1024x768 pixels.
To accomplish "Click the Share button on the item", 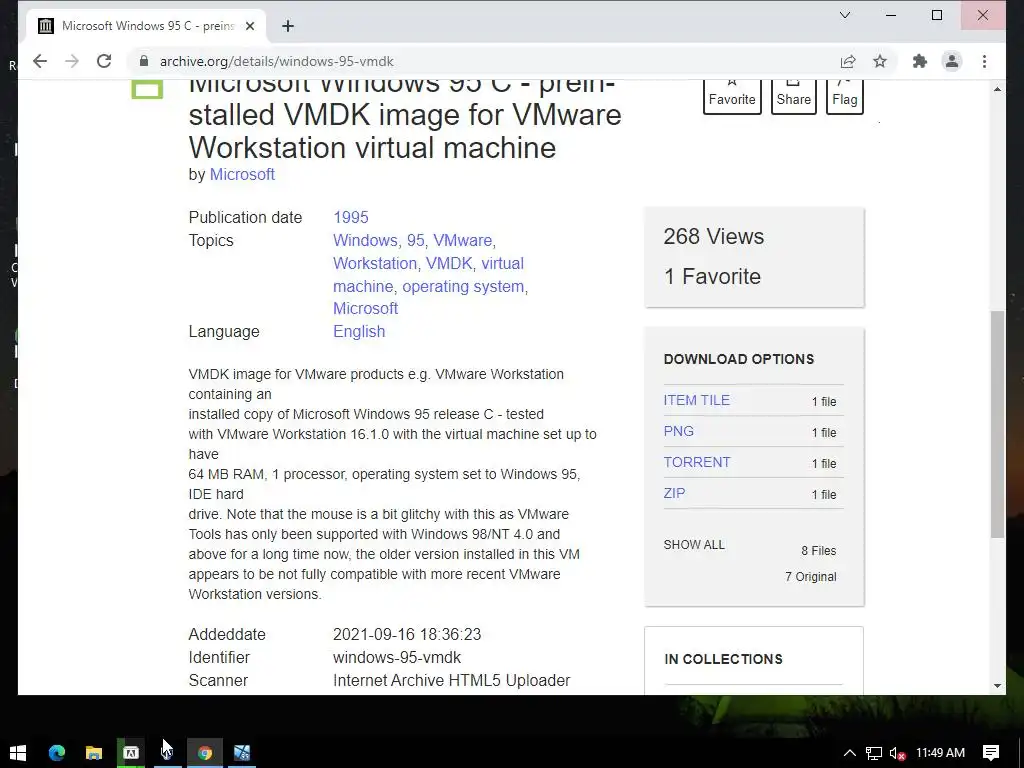I will pos(793,97).
